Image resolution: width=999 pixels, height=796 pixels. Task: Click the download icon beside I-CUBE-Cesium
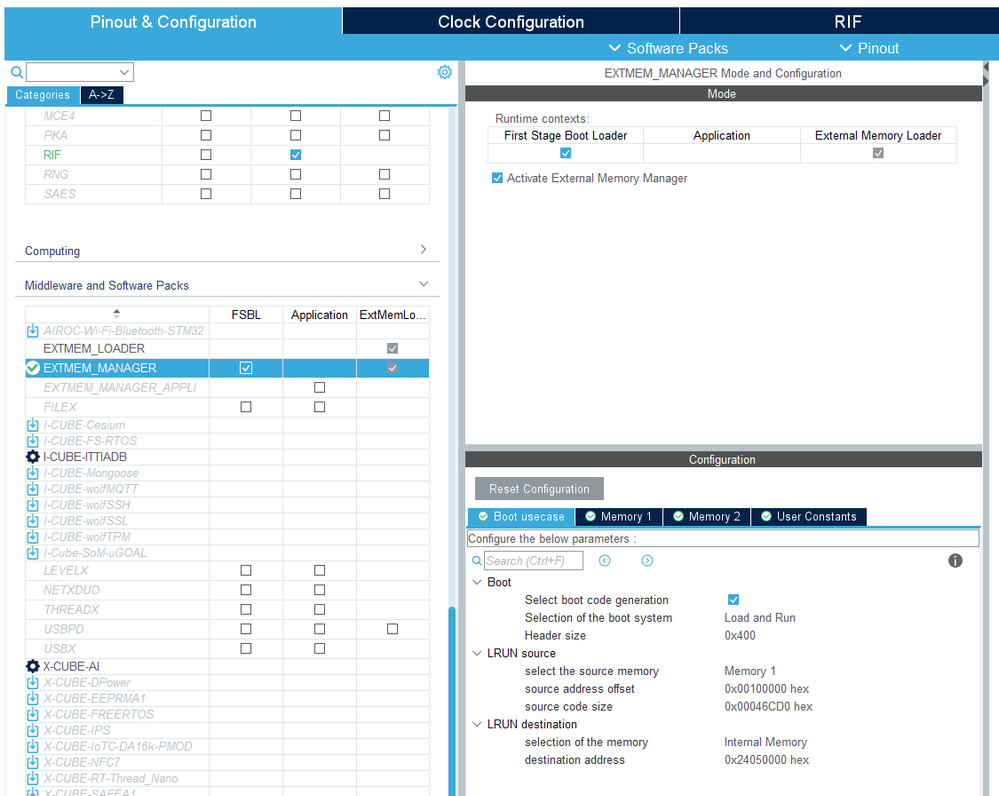32,425
